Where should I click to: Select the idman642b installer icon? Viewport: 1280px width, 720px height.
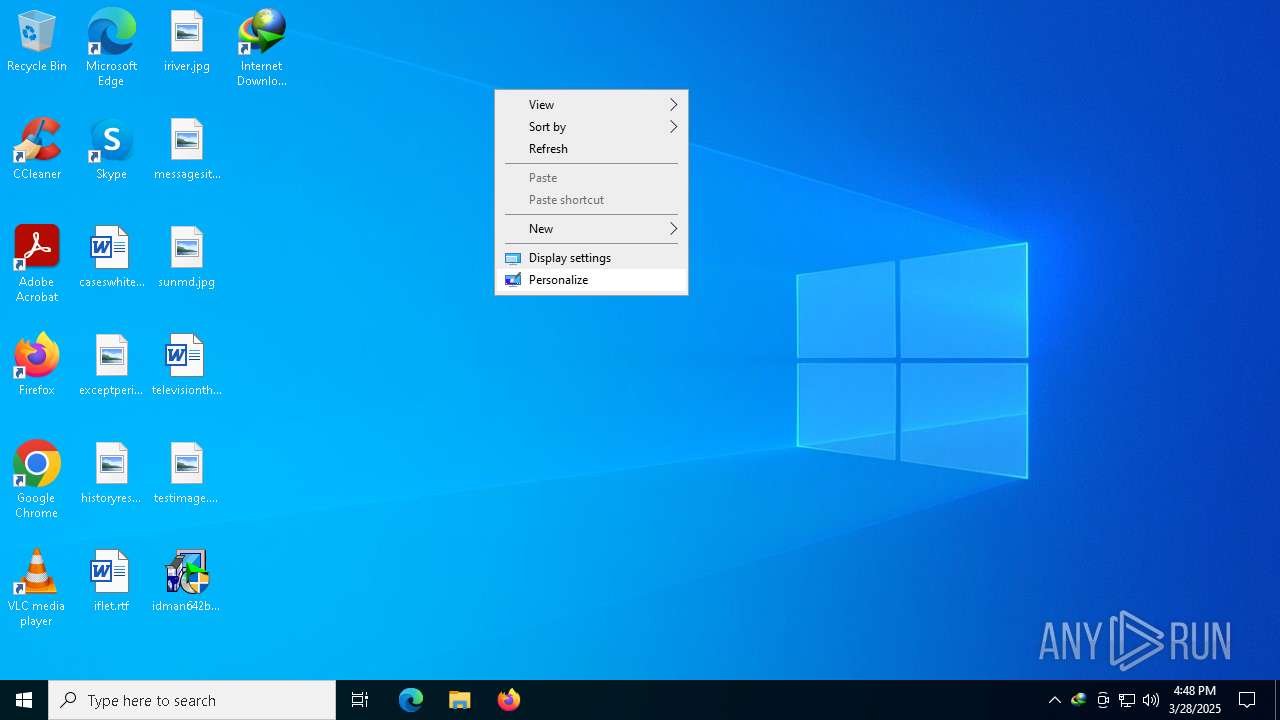[187, 582]
